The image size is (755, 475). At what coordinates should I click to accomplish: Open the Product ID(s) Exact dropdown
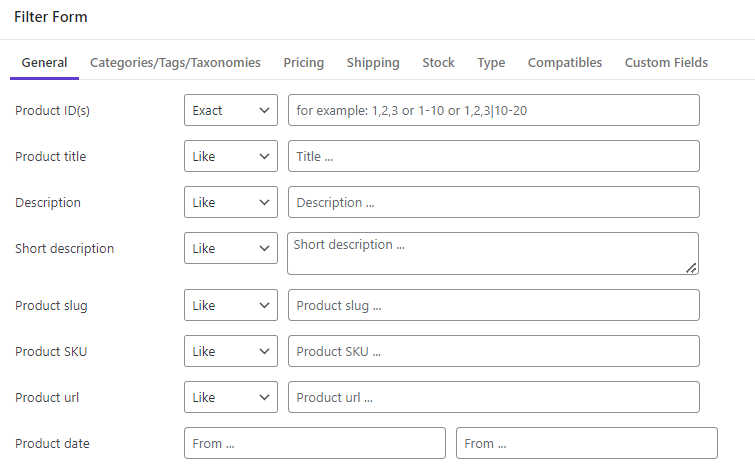pyautogui.click(x=231, y=110)
